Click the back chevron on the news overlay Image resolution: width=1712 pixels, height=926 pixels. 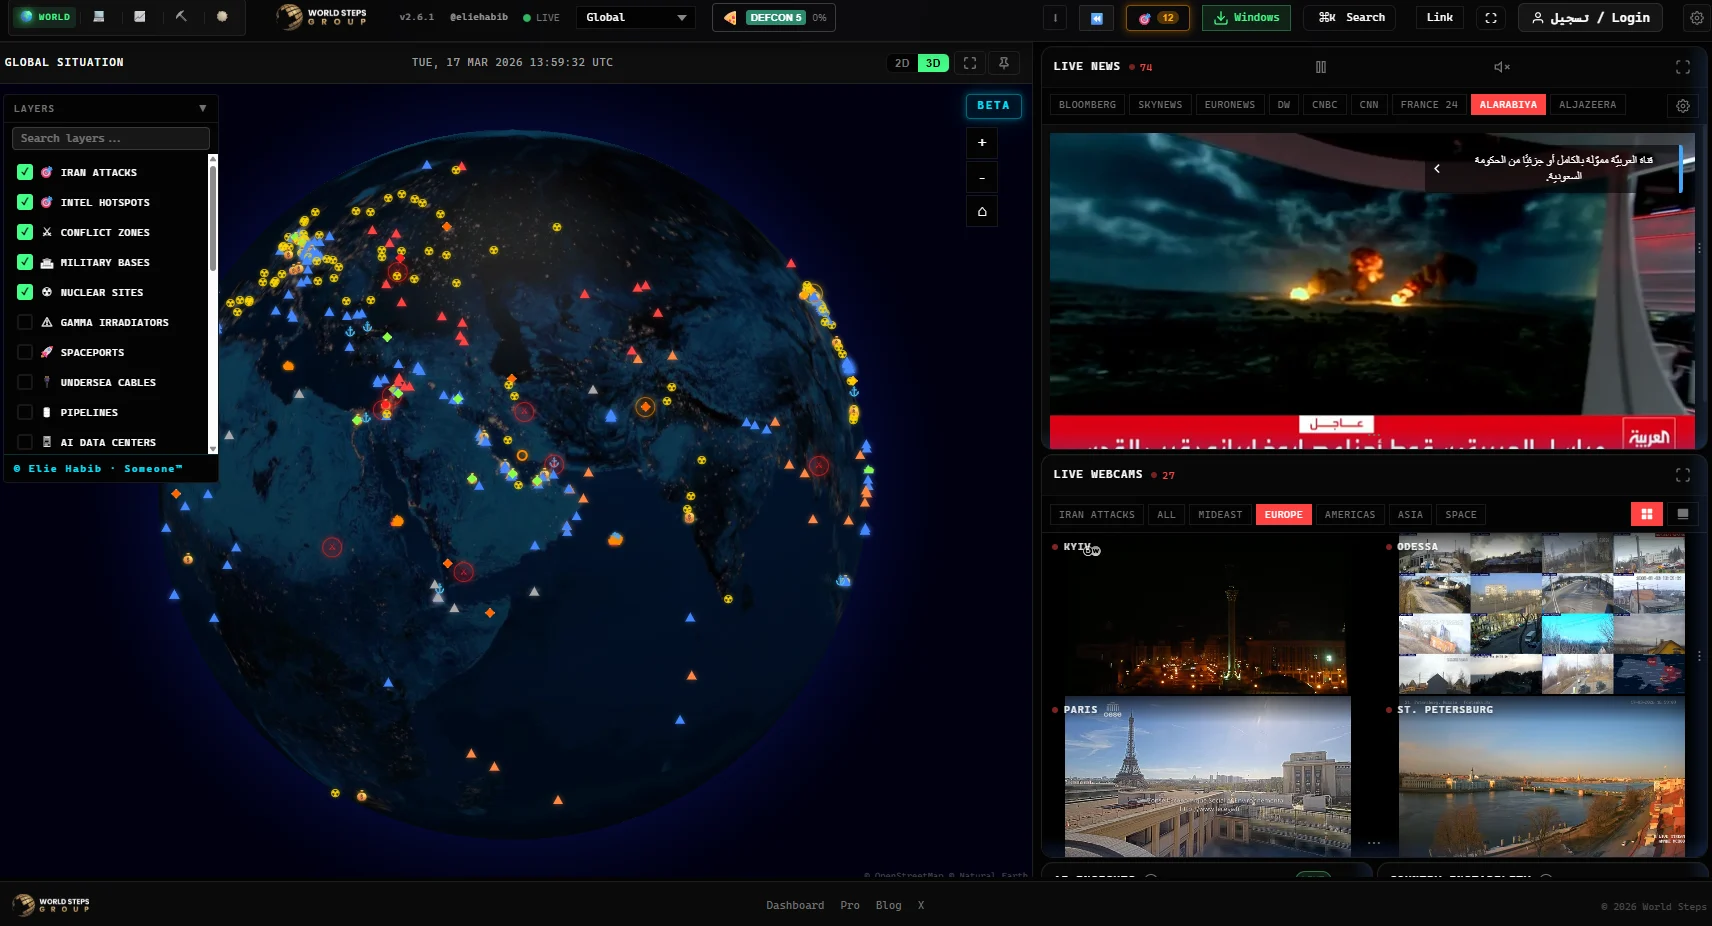[1437, 168]
